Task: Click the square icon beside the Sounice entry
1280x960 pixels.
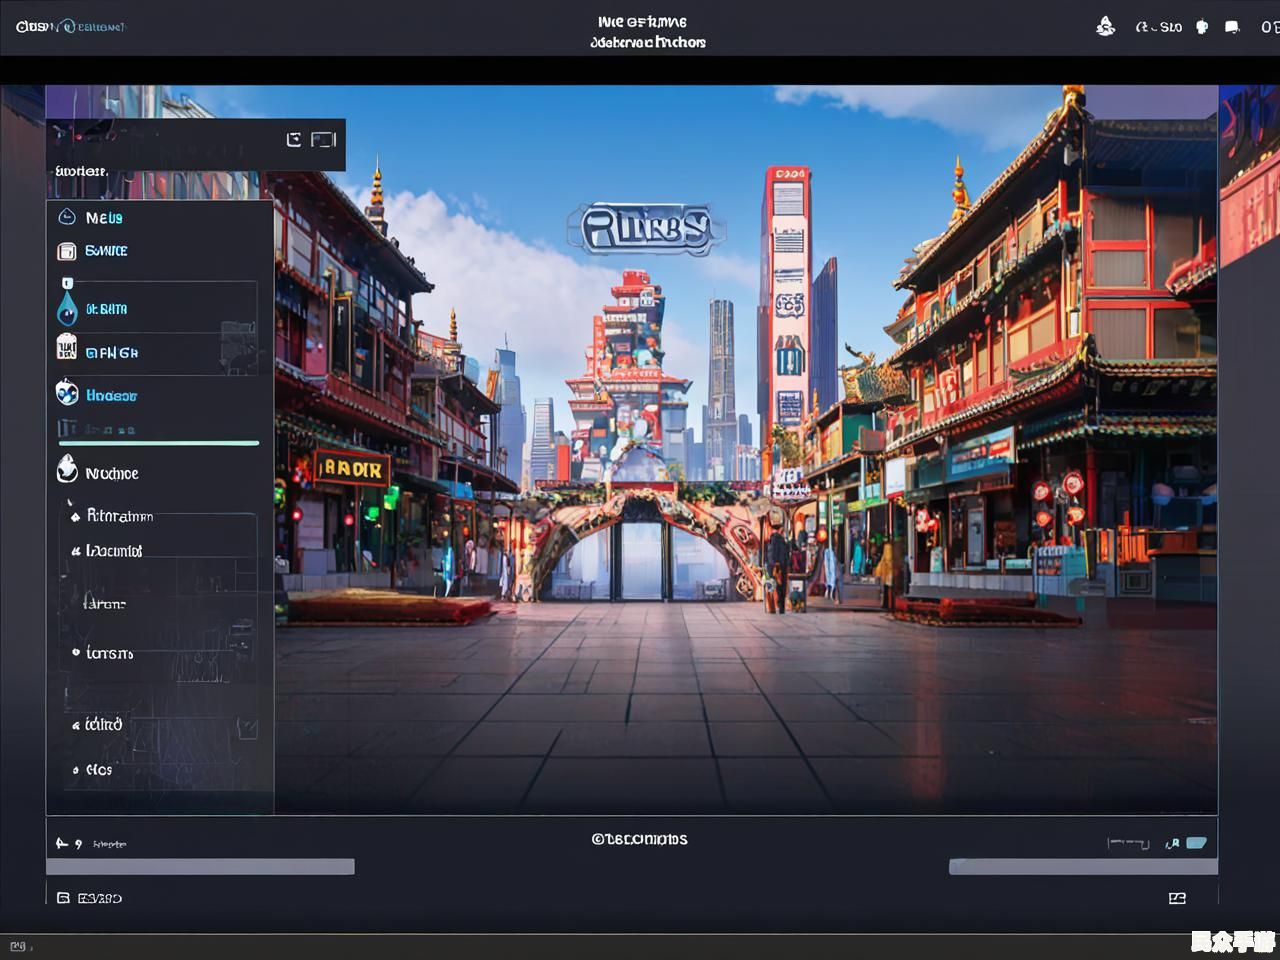Action: (x=67, y=251)
